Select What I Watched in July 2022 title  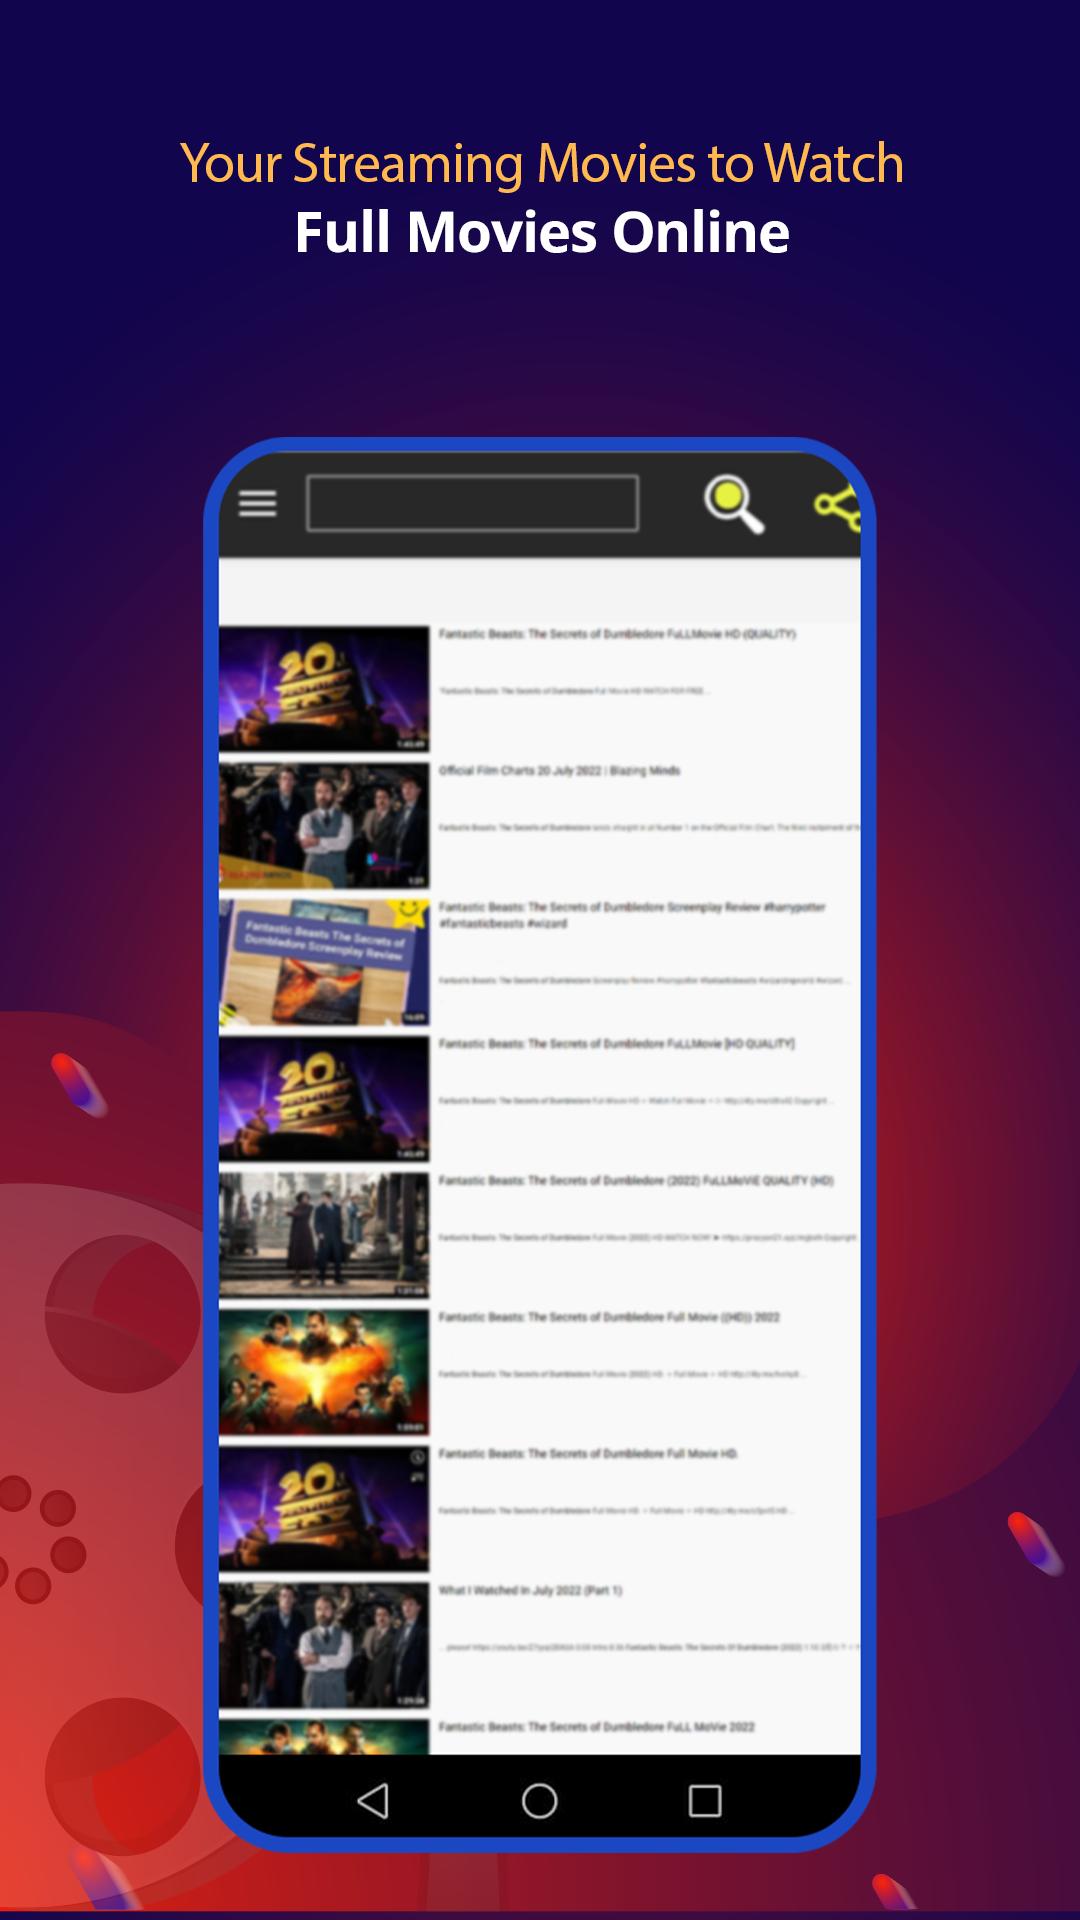click(x=530, y=1591)
